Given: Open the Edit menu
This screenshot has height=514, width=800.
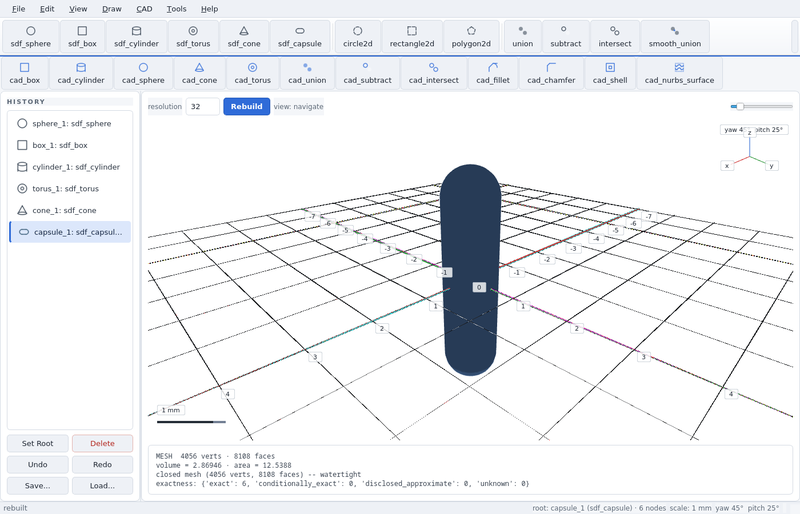Looking at the screenshot, I should [x=47, y=9].
